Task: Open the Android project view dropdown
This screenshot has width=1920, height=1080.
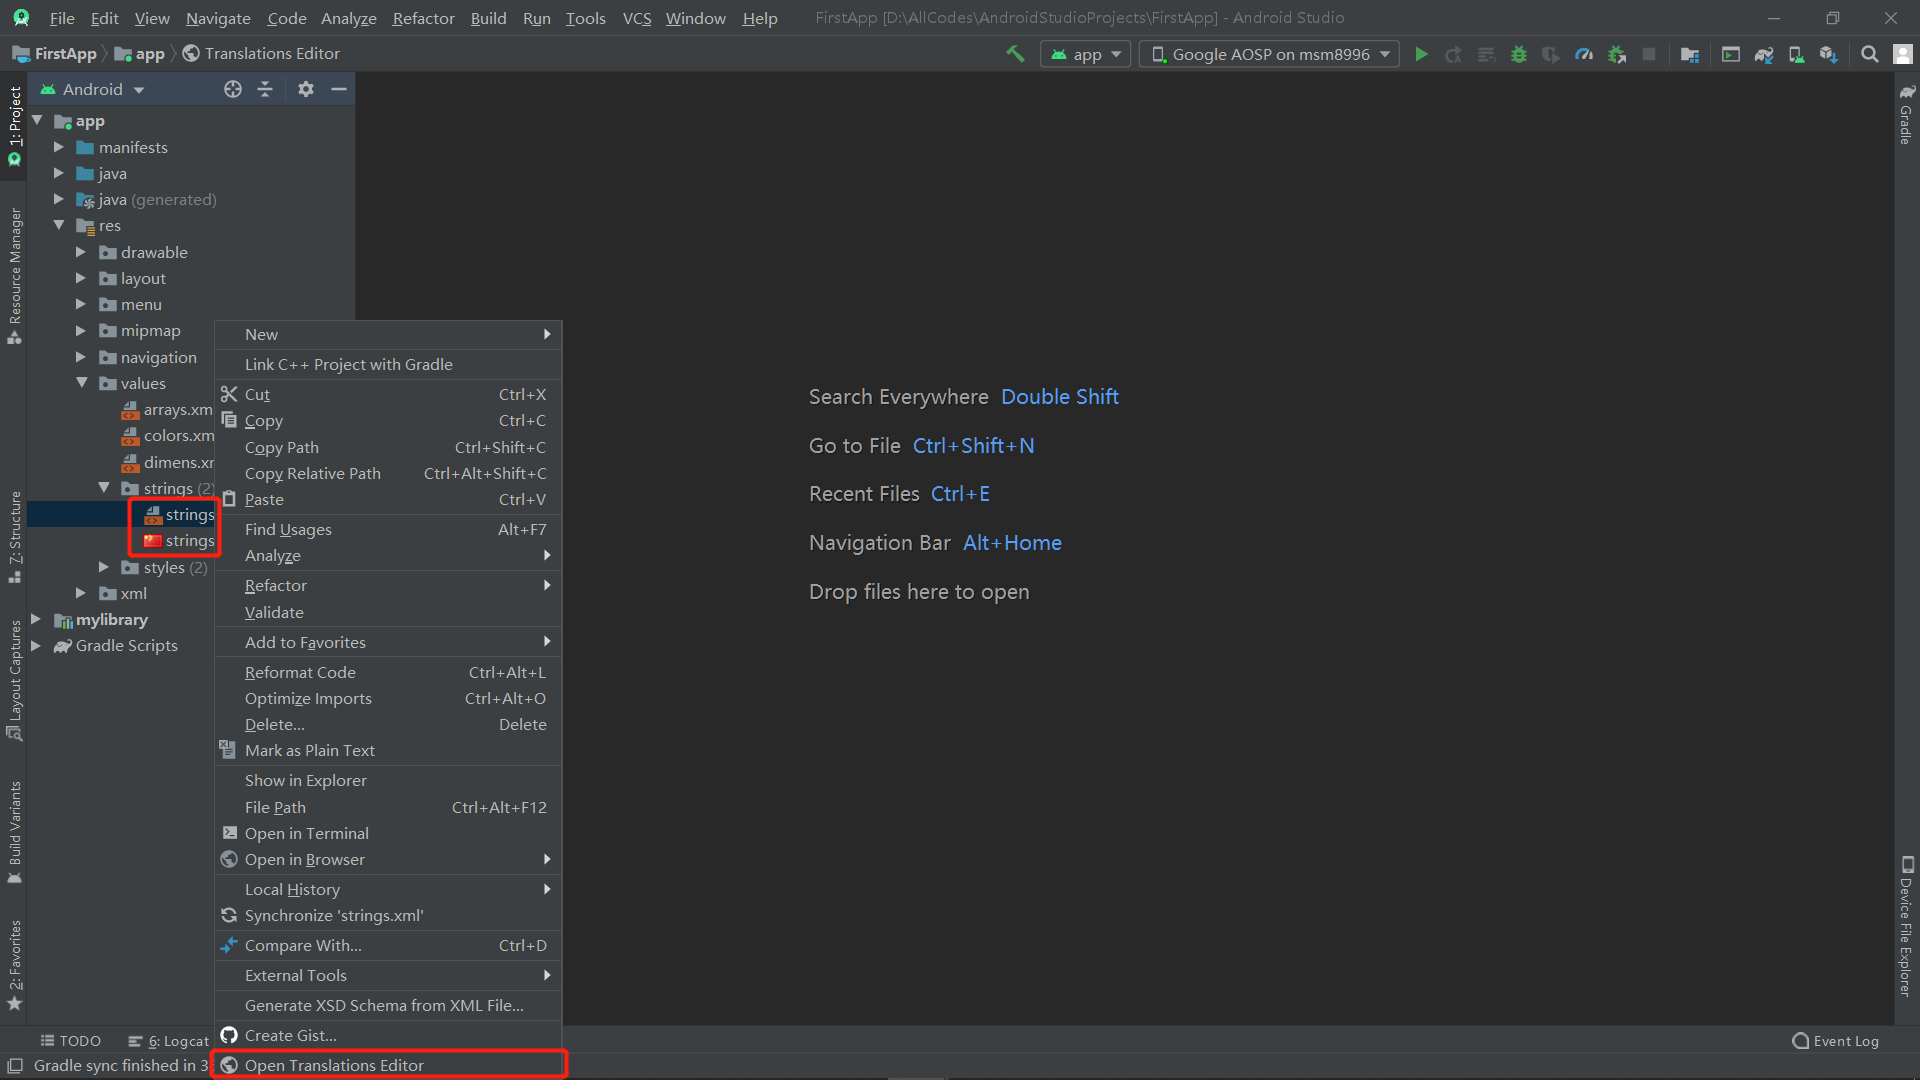Action: coord(92,89)
